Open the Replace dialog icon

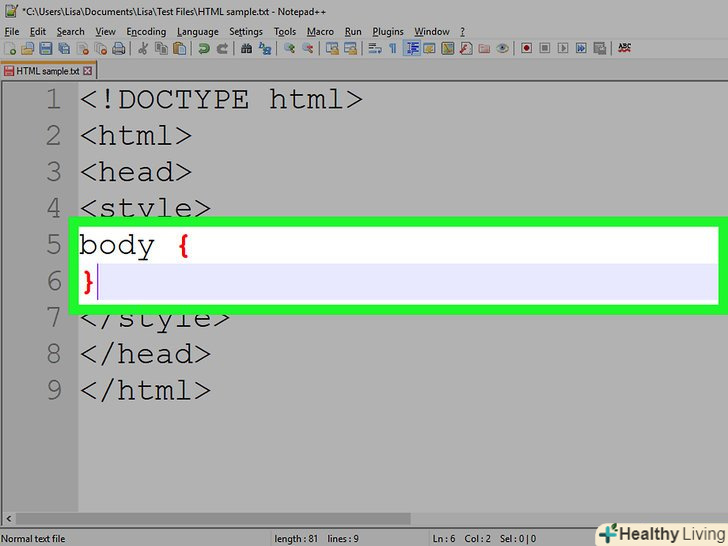(x=265, y=48)
